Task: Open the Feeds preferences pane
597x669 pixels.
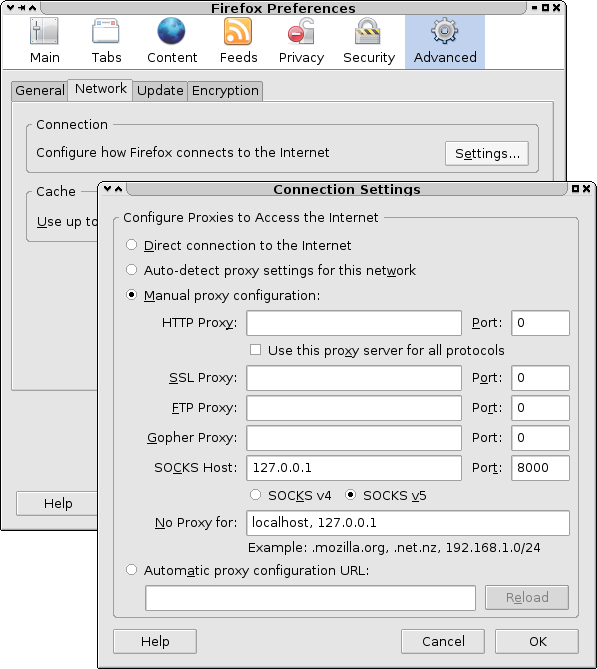Action: coord(239,41)
